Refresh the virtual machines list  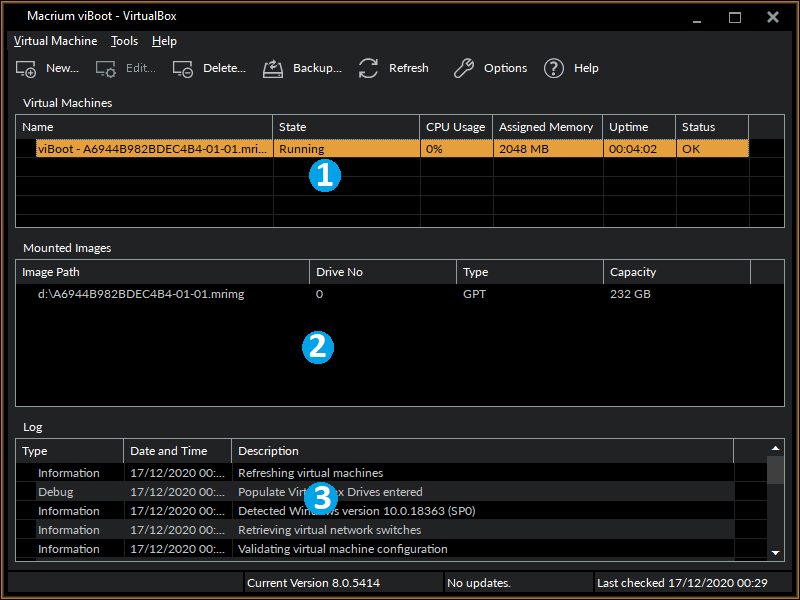coord(393,68)
